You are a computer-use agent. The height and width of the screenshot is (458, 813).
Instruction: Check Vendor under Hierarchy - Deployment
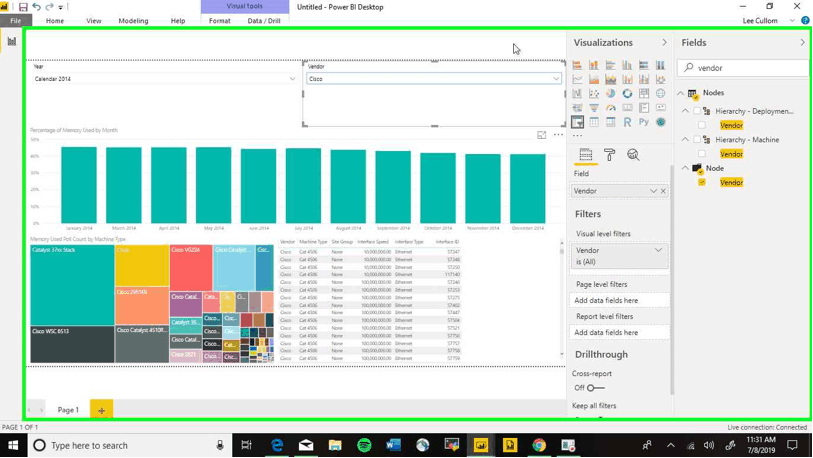pyautogui.click(x=702, y=125)
